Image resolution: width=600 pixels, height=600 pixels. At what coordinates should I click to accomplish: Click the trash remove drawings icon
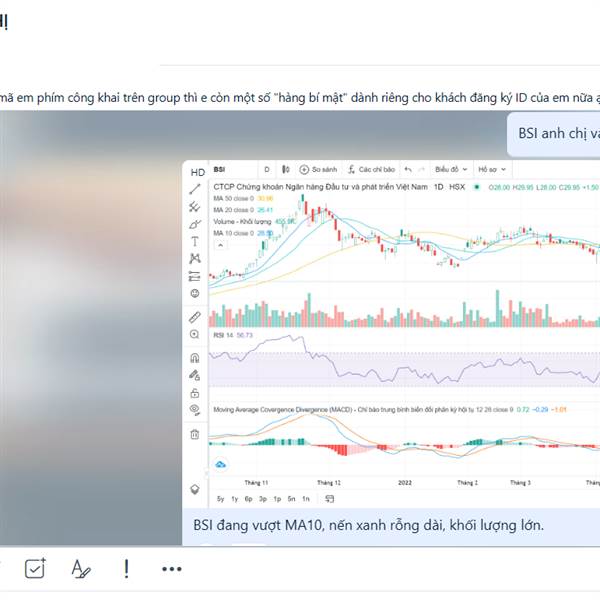tap(195, 434)
